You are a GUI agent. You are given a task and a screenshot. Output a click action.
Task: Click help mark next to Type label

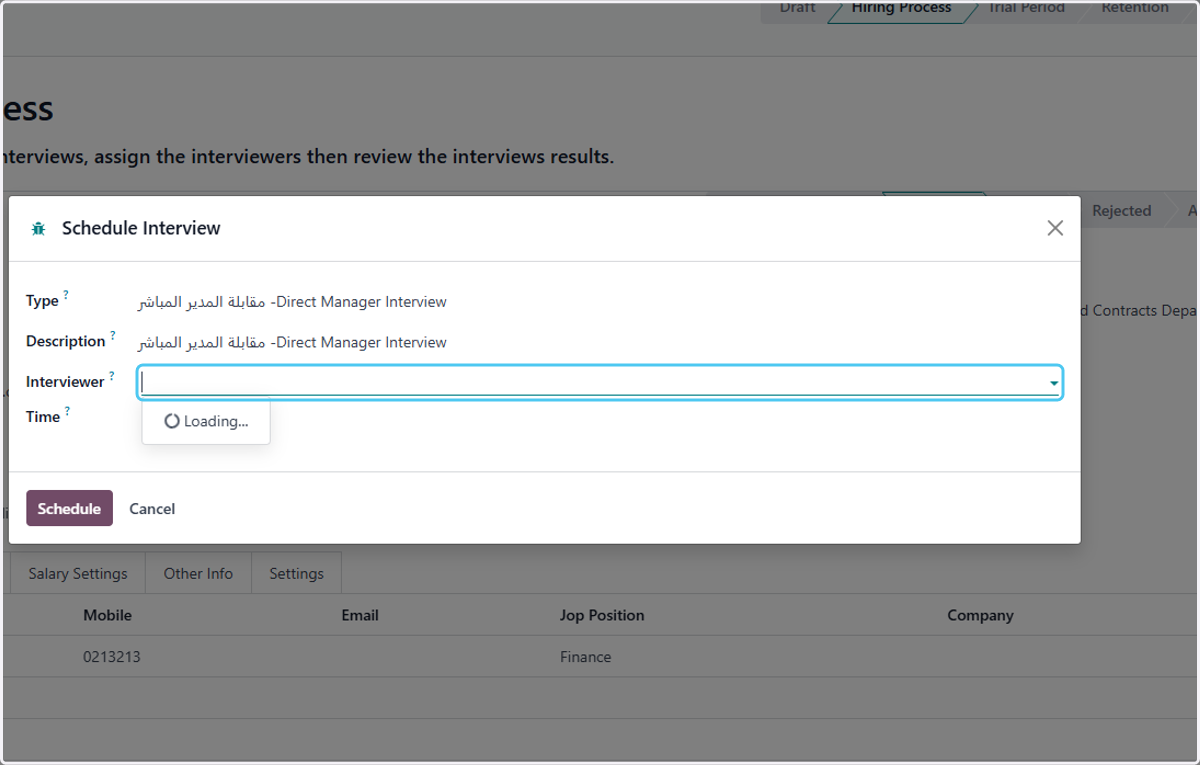(x=66, y=295)
